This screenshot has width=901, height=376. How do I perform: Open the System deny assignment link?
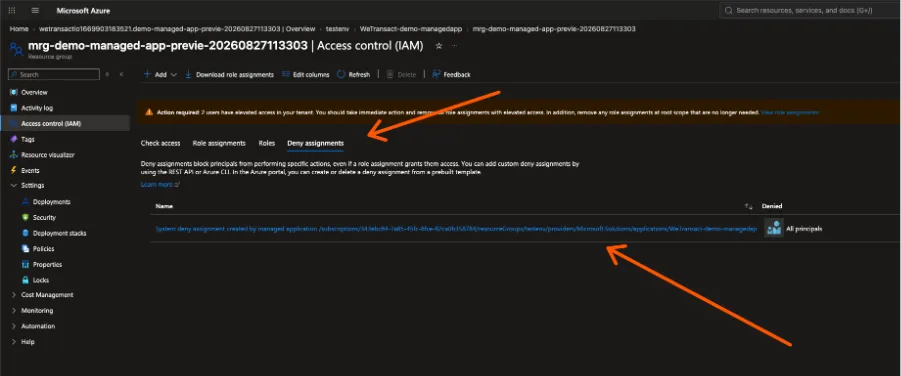pyautogui.click(x=456, y=229)
